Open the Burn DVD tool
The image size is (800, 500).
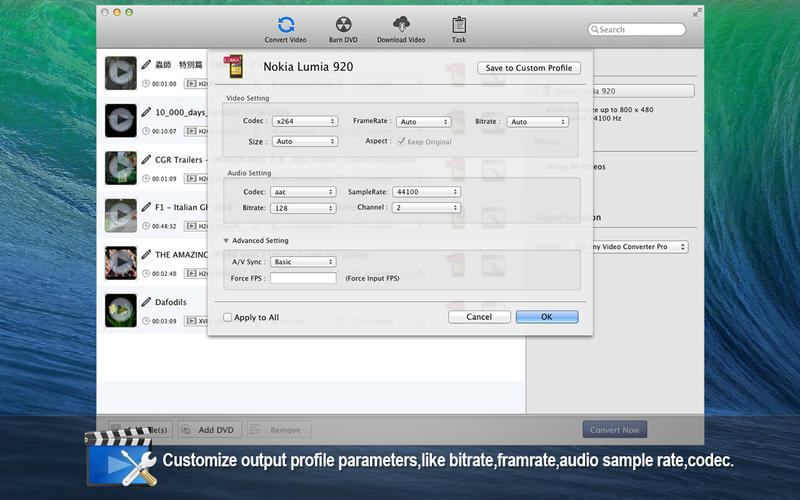(x=341, y=26)
